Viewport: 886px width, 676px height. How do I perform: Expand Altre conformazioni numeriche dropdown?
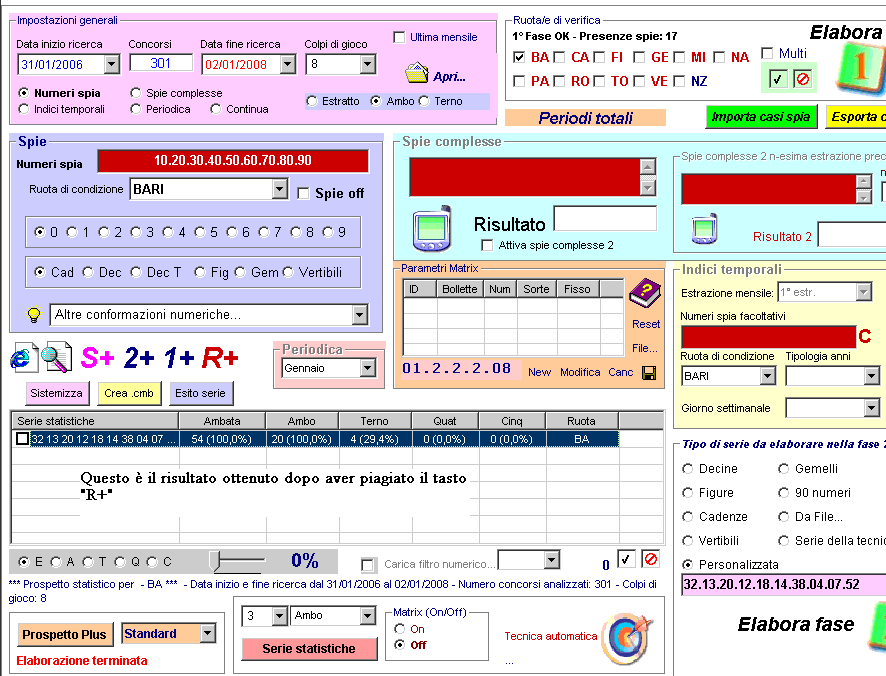pos(359,315)
